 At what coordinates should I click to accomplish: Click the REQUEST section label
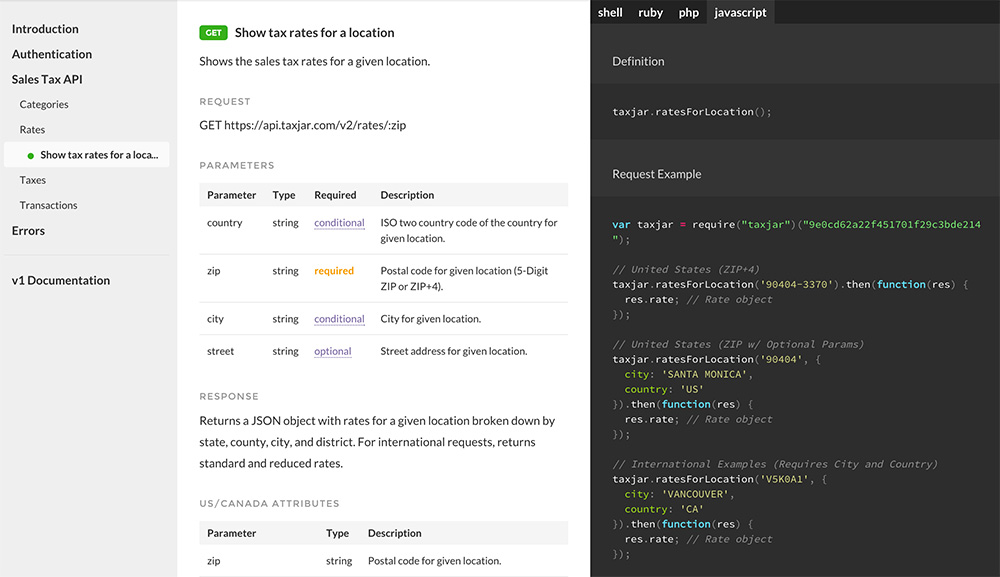[224, 101]
